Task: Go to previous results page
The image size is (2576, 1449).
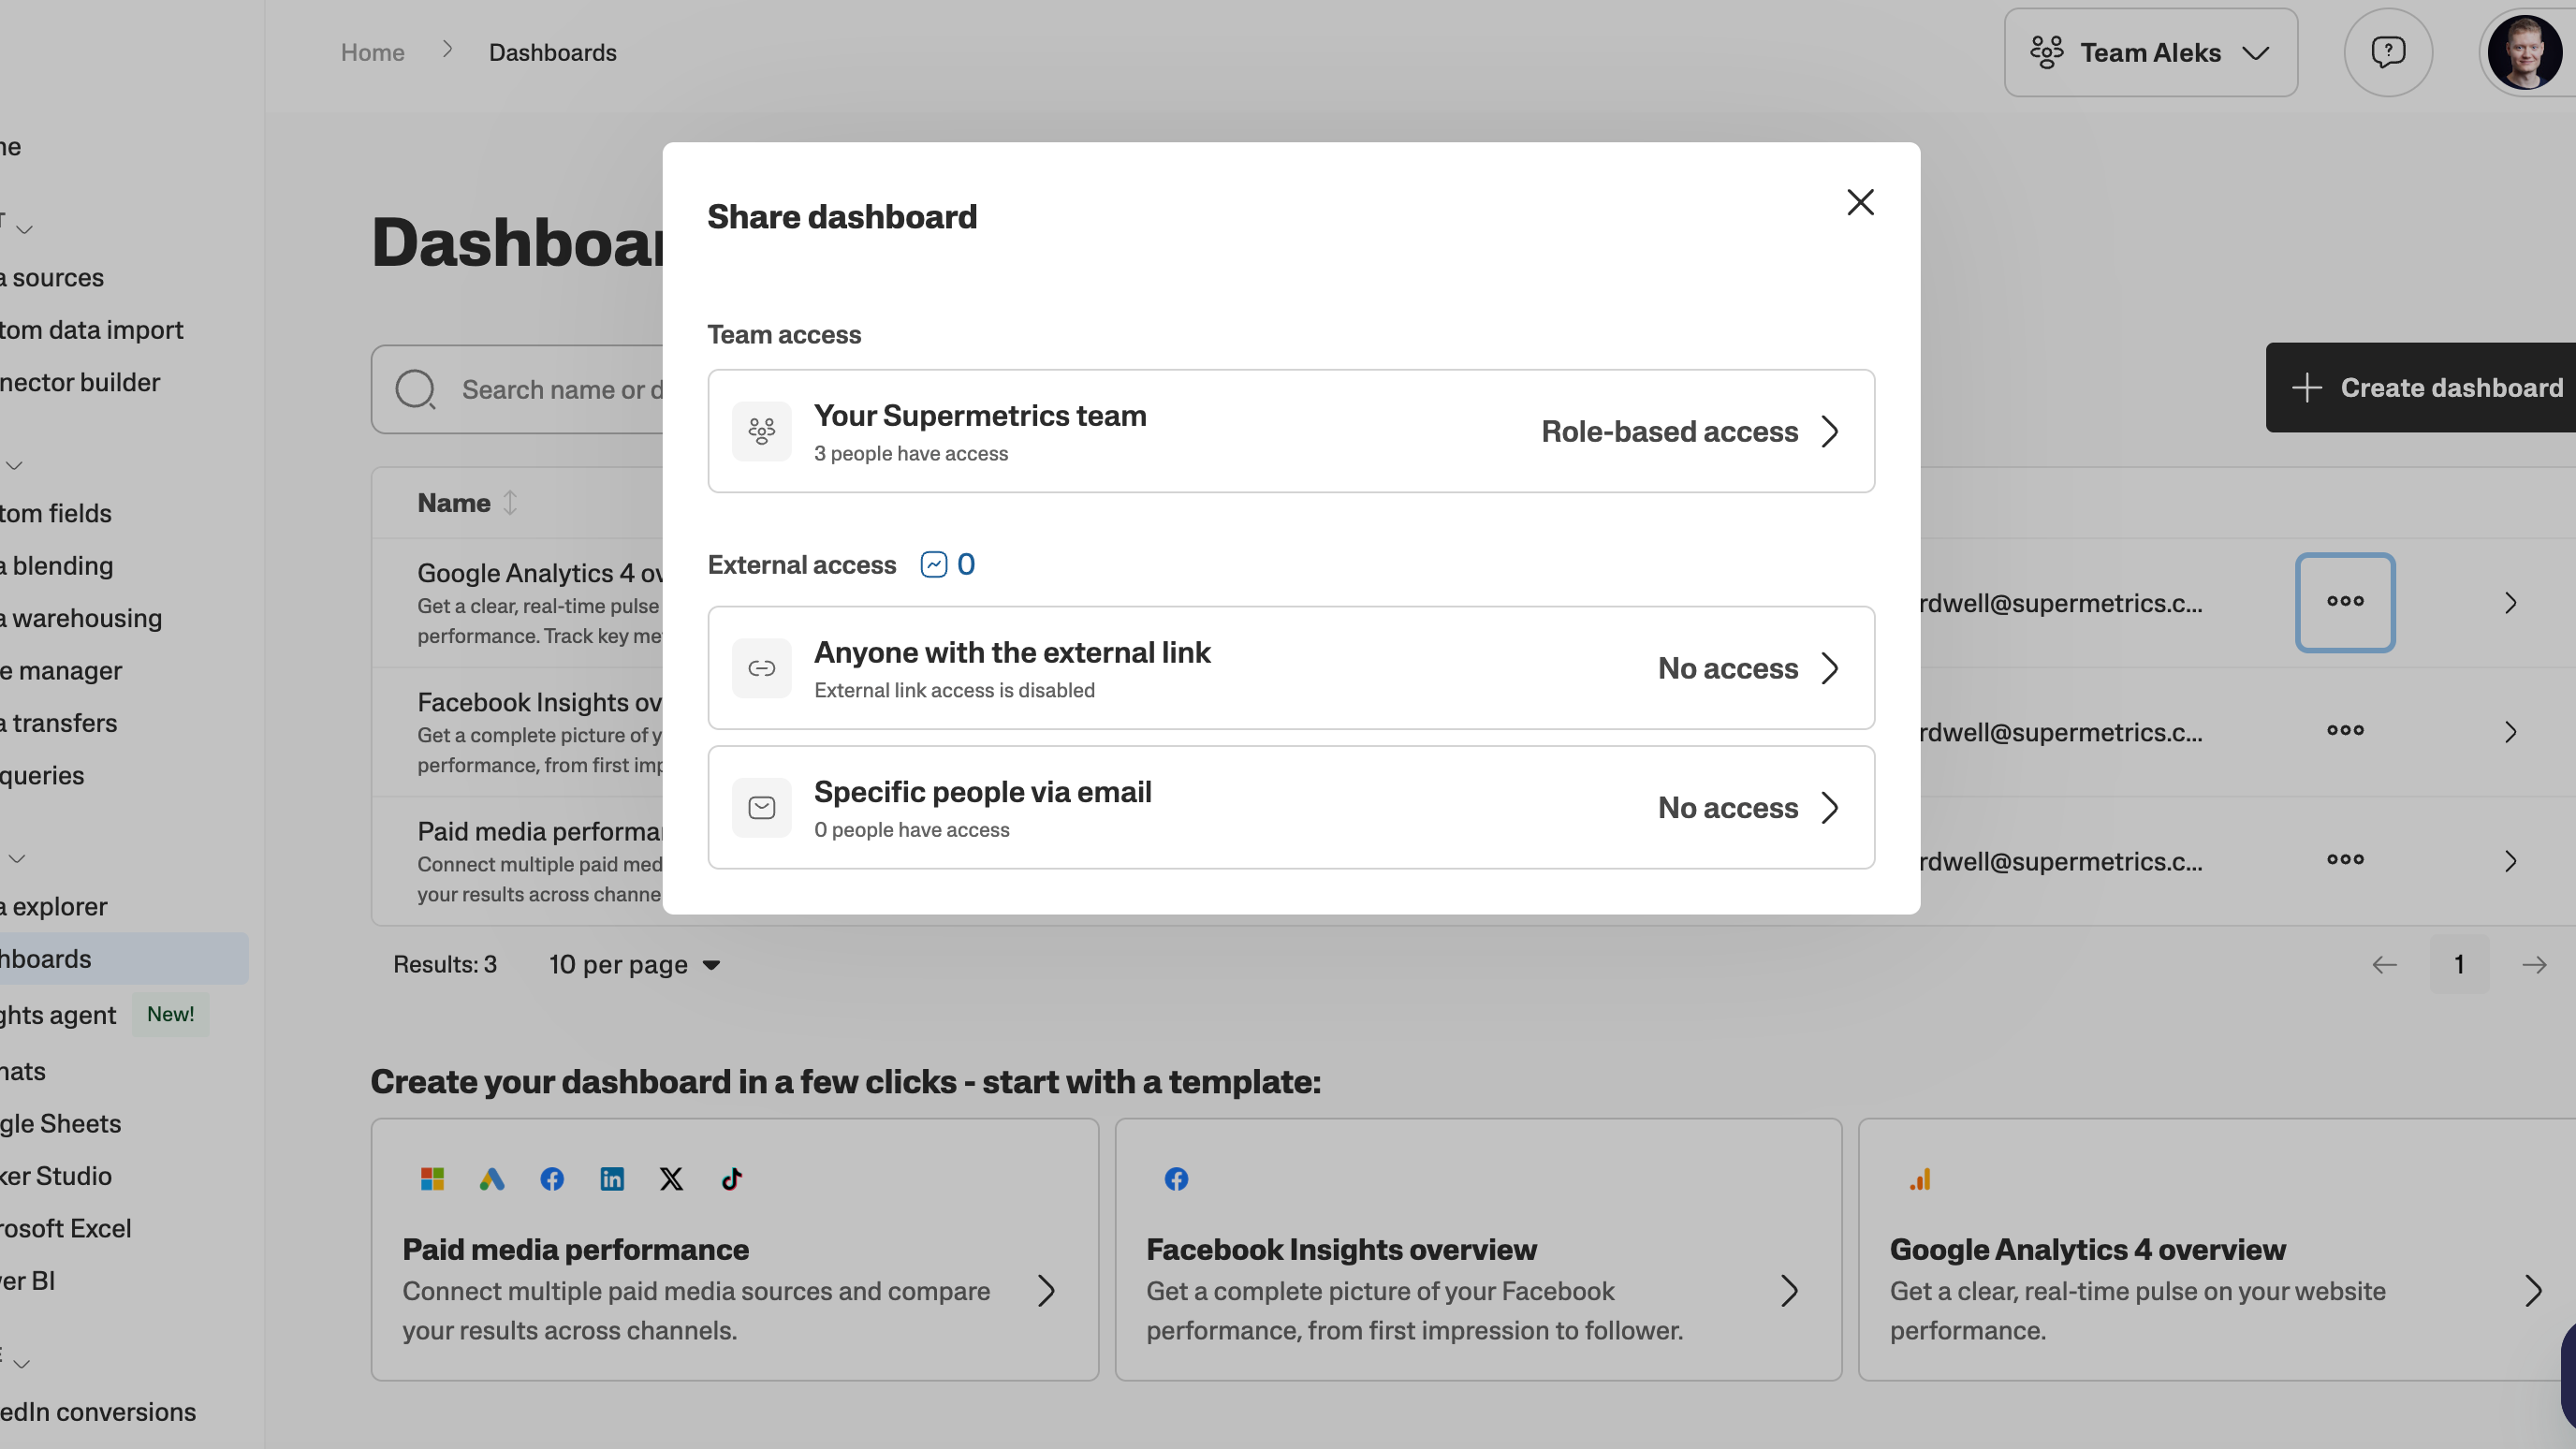Action: point(2384,964)
